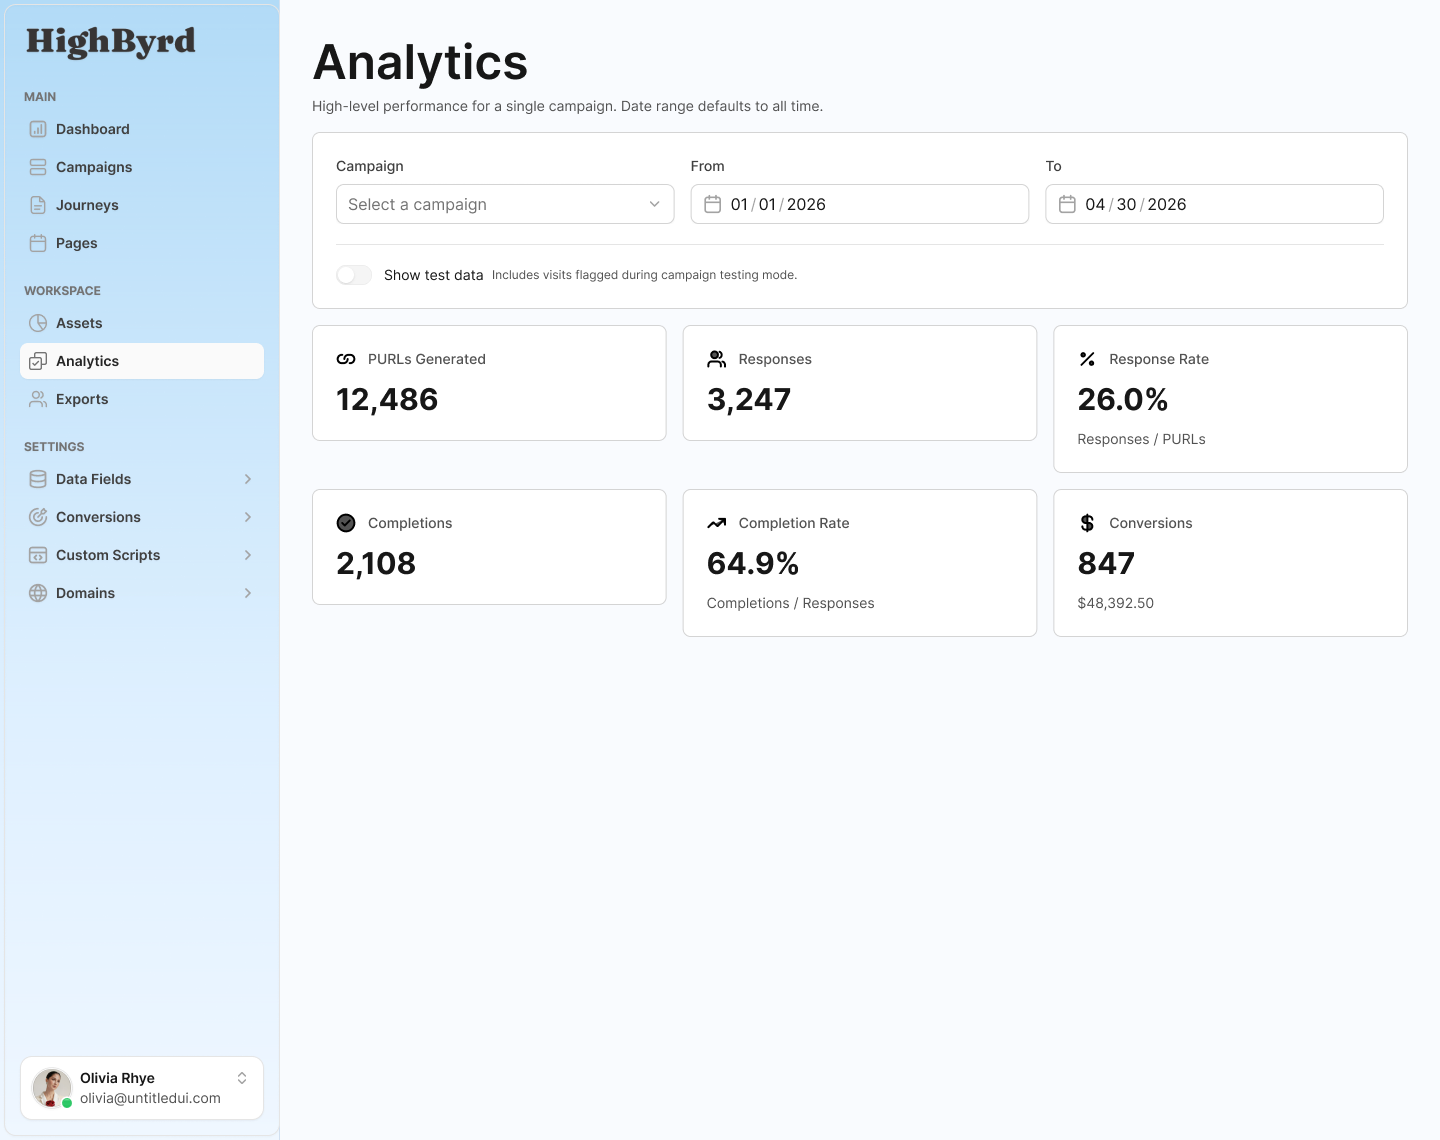Click the calendar icon in From field
This screenshot has width=1440, height=1140.
tap(713, 204)
